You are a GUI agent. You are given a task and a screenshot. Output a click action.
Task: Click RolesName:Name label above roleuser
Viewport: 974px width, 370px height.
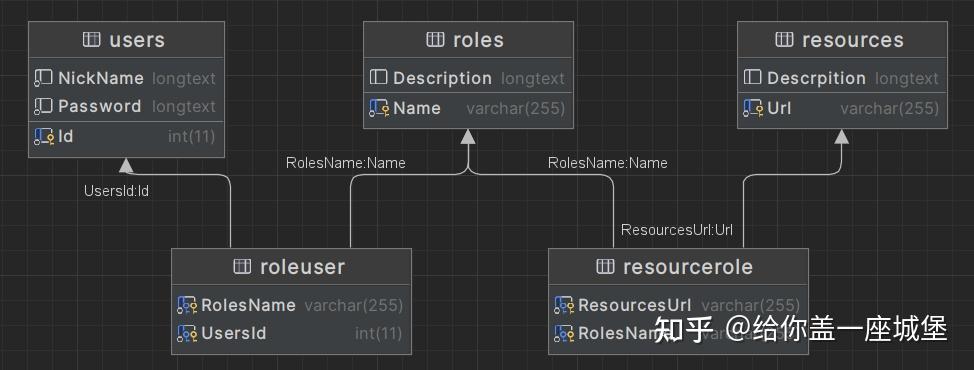(345, 163)
